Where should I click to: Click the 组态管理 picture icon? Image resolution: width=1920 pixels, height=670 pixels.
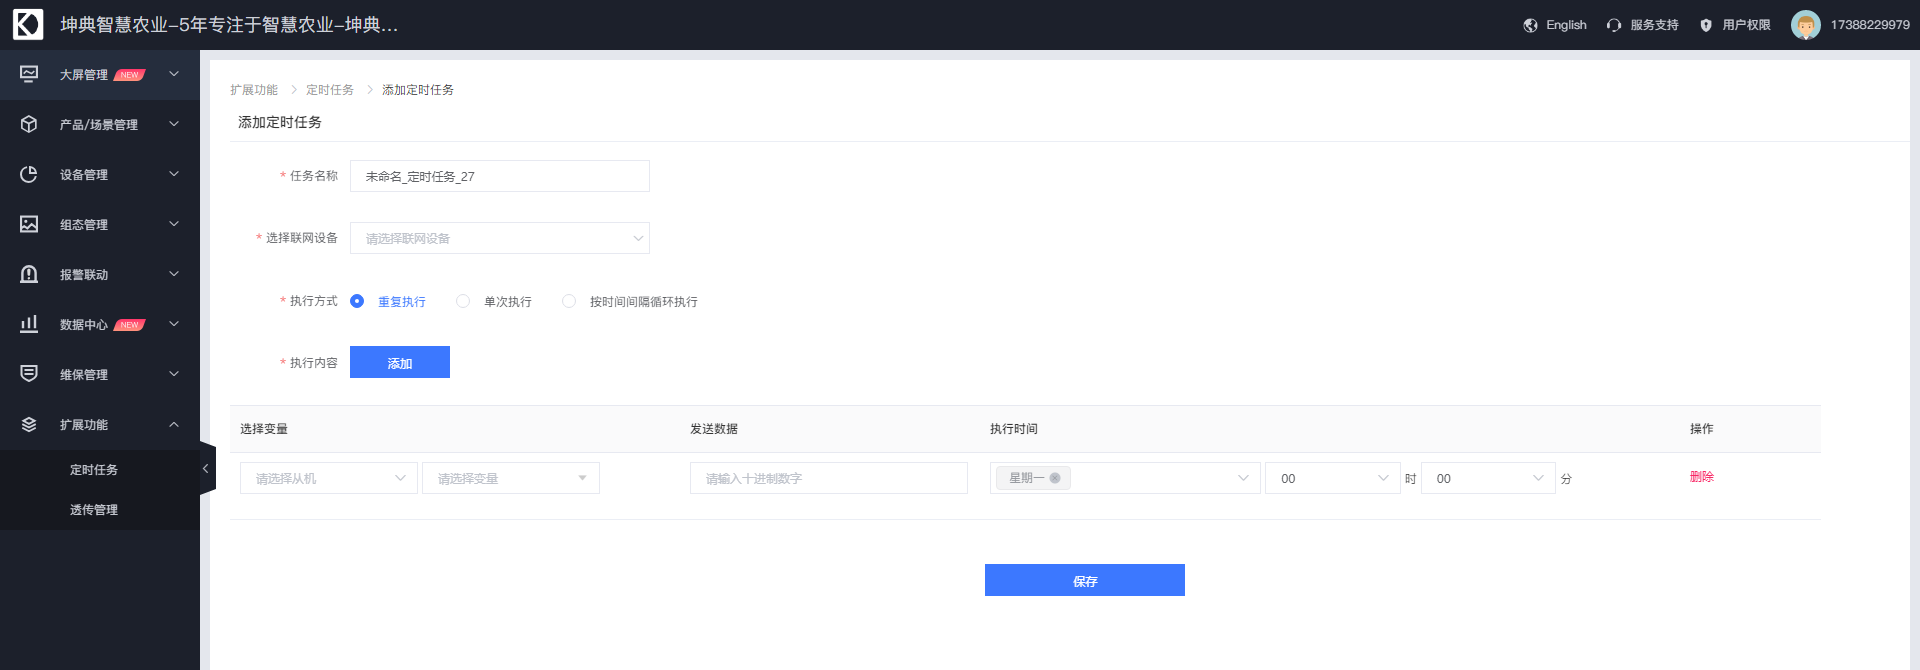[x=29, y=224]
